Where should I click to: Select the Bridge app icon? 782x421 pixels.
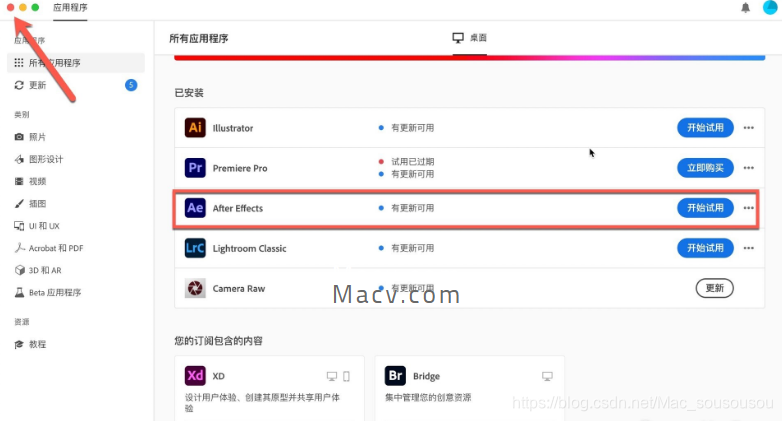[395, 376]
